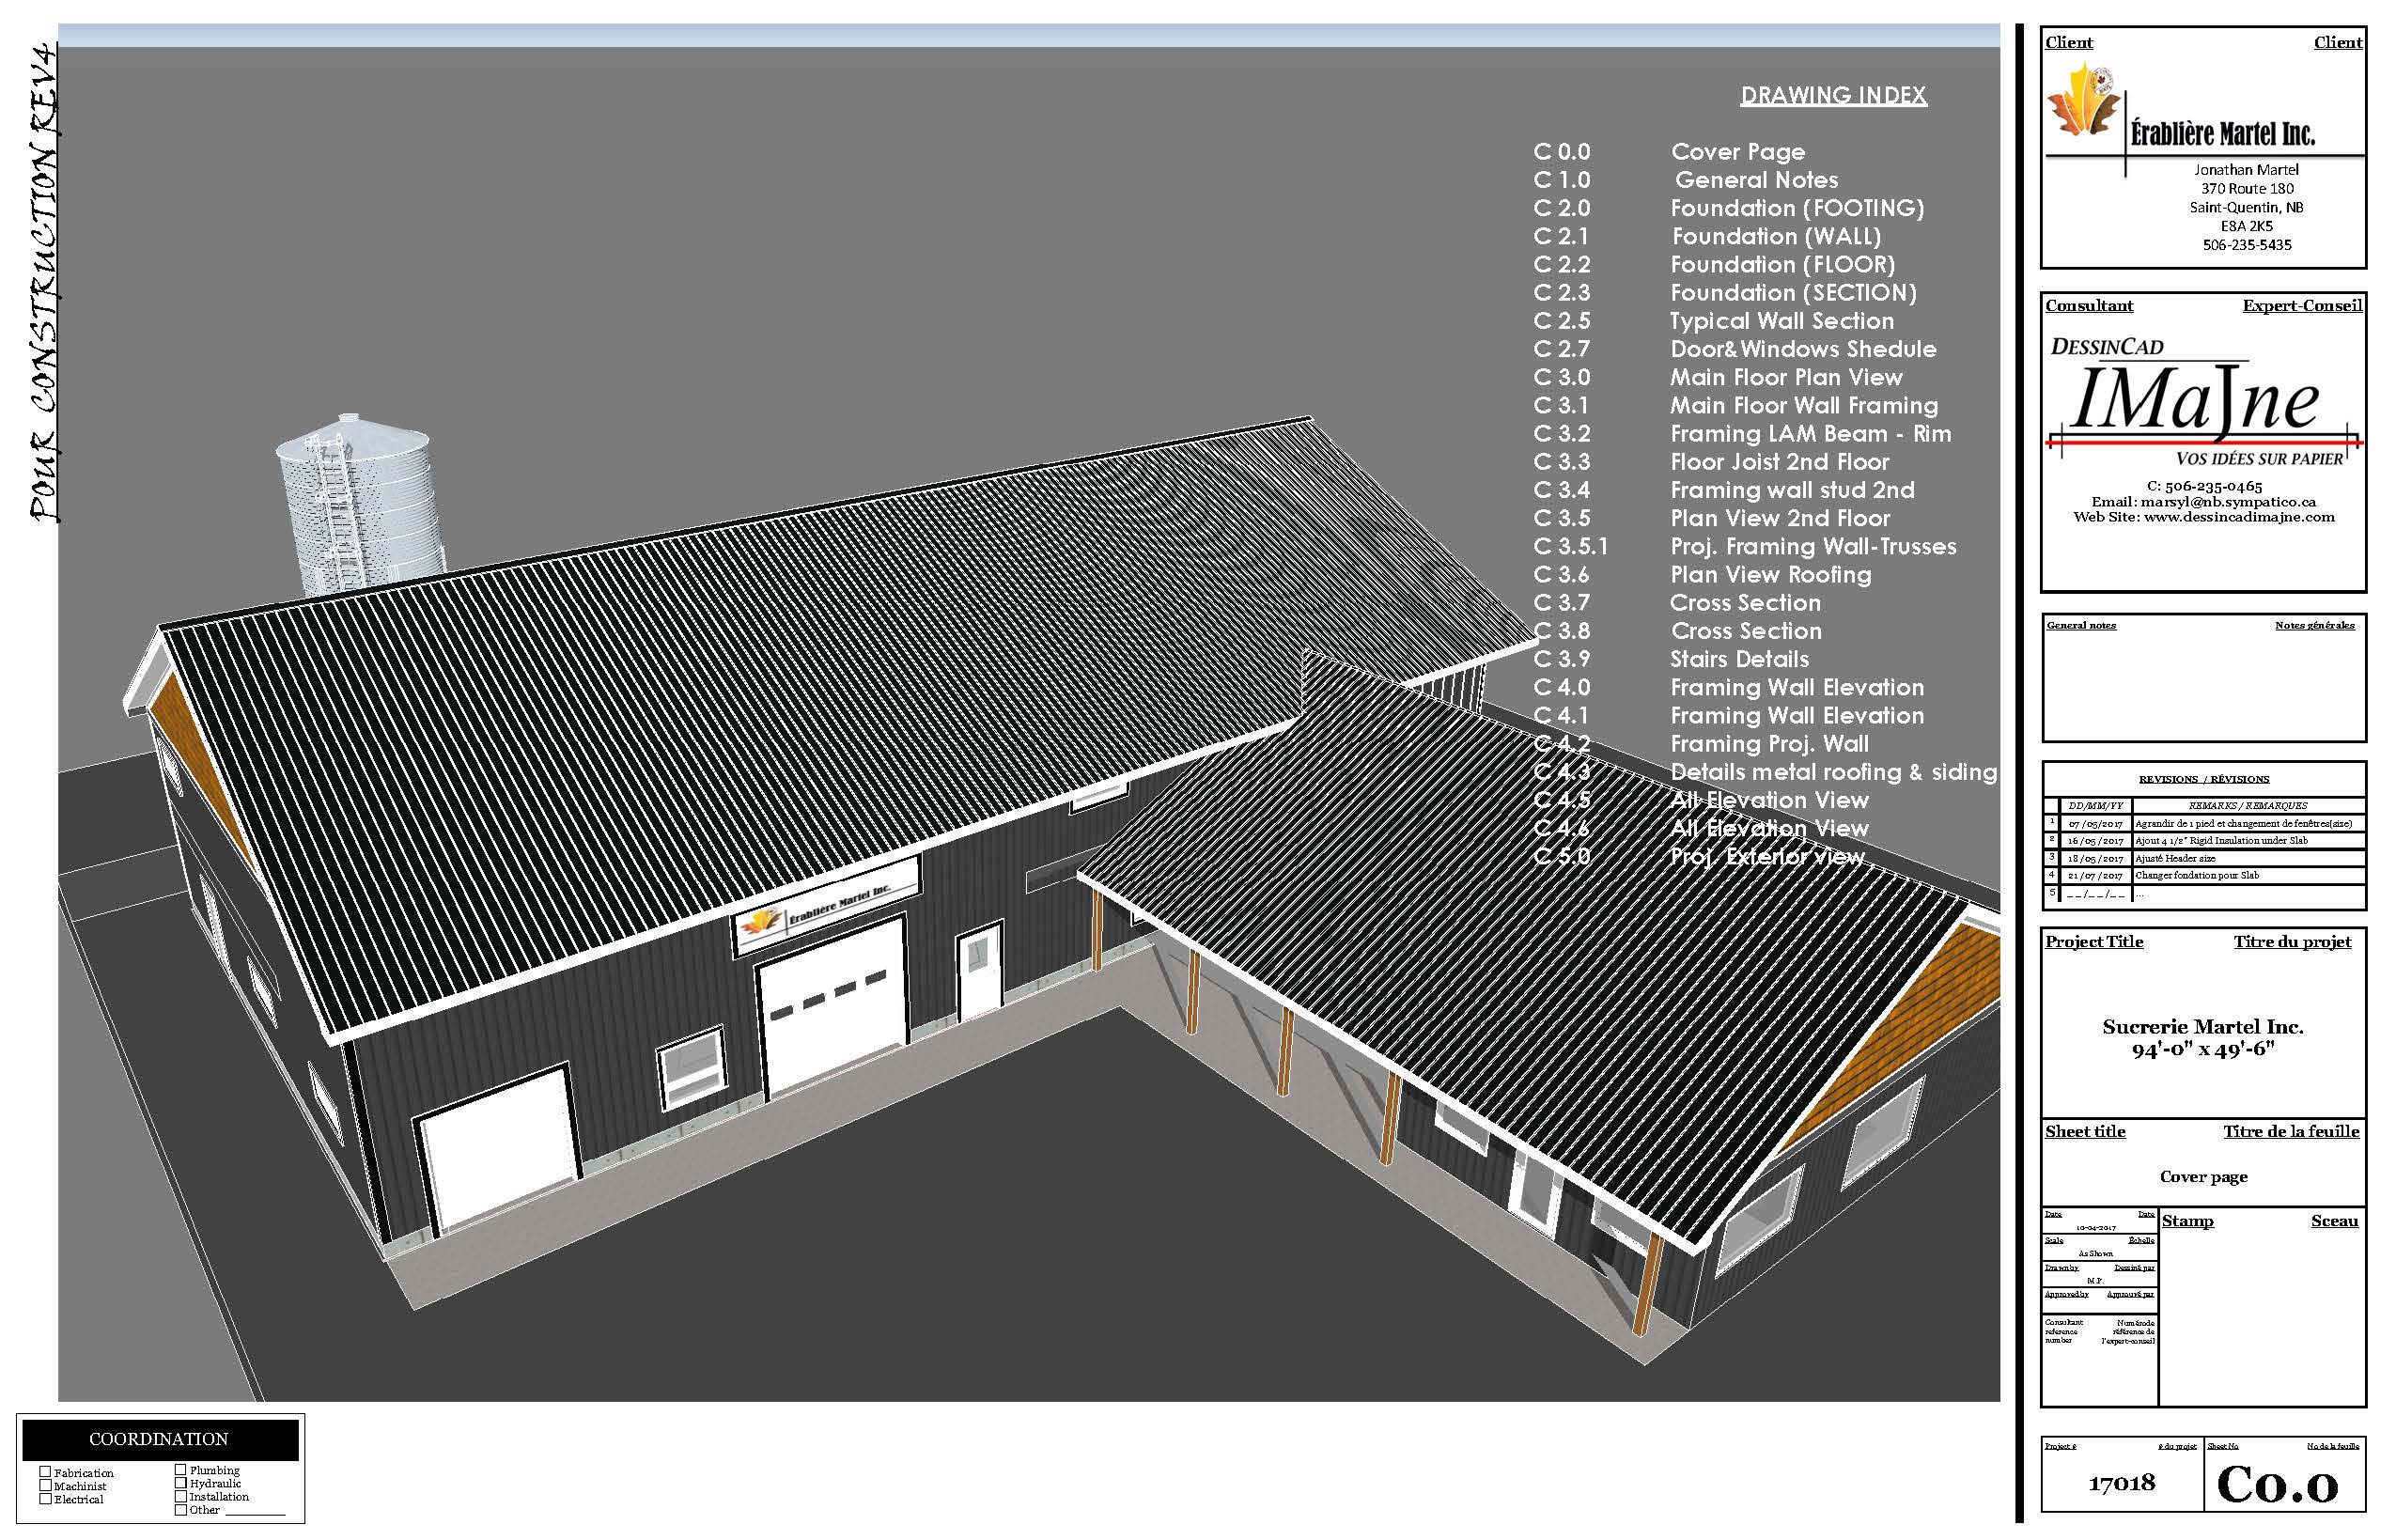This screenshot has width=2396, height=1540.
Task: Check the Fabrication coordination box
Action: click(x=45, y=1472)
